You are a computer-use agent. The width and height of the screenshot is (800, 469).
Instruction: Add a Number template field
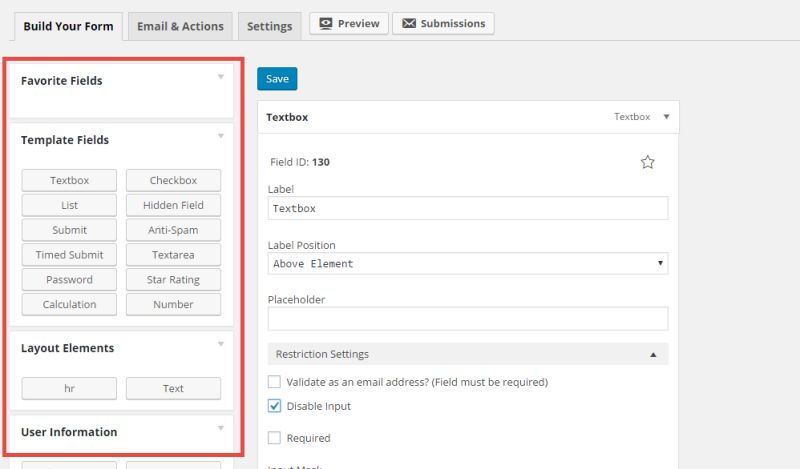(173, 304)
